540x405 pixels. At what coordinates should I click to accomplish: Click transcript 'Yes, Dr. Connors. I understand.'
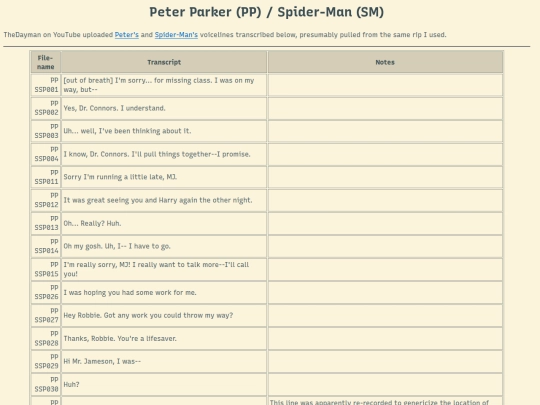[x=114, y=108]
